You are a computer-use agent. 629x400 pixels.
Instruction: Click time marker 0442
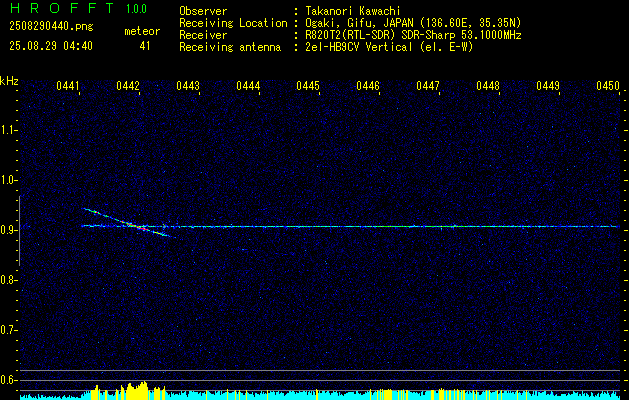[128, 85]
